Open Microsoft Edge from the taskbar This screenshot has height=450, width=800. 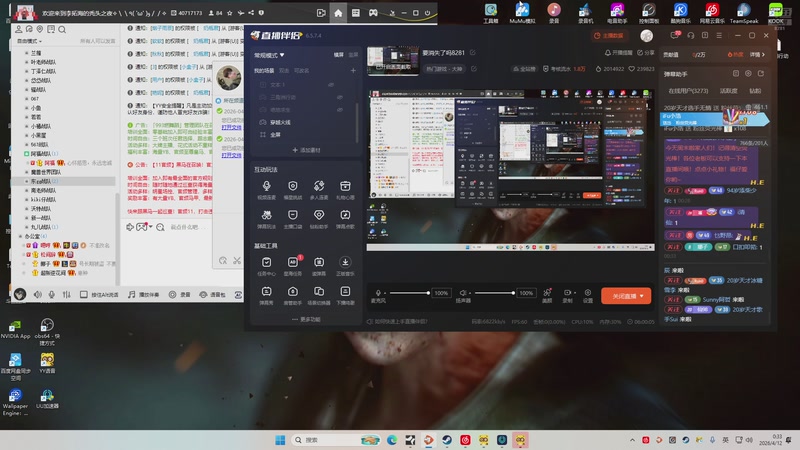(392, 440)
